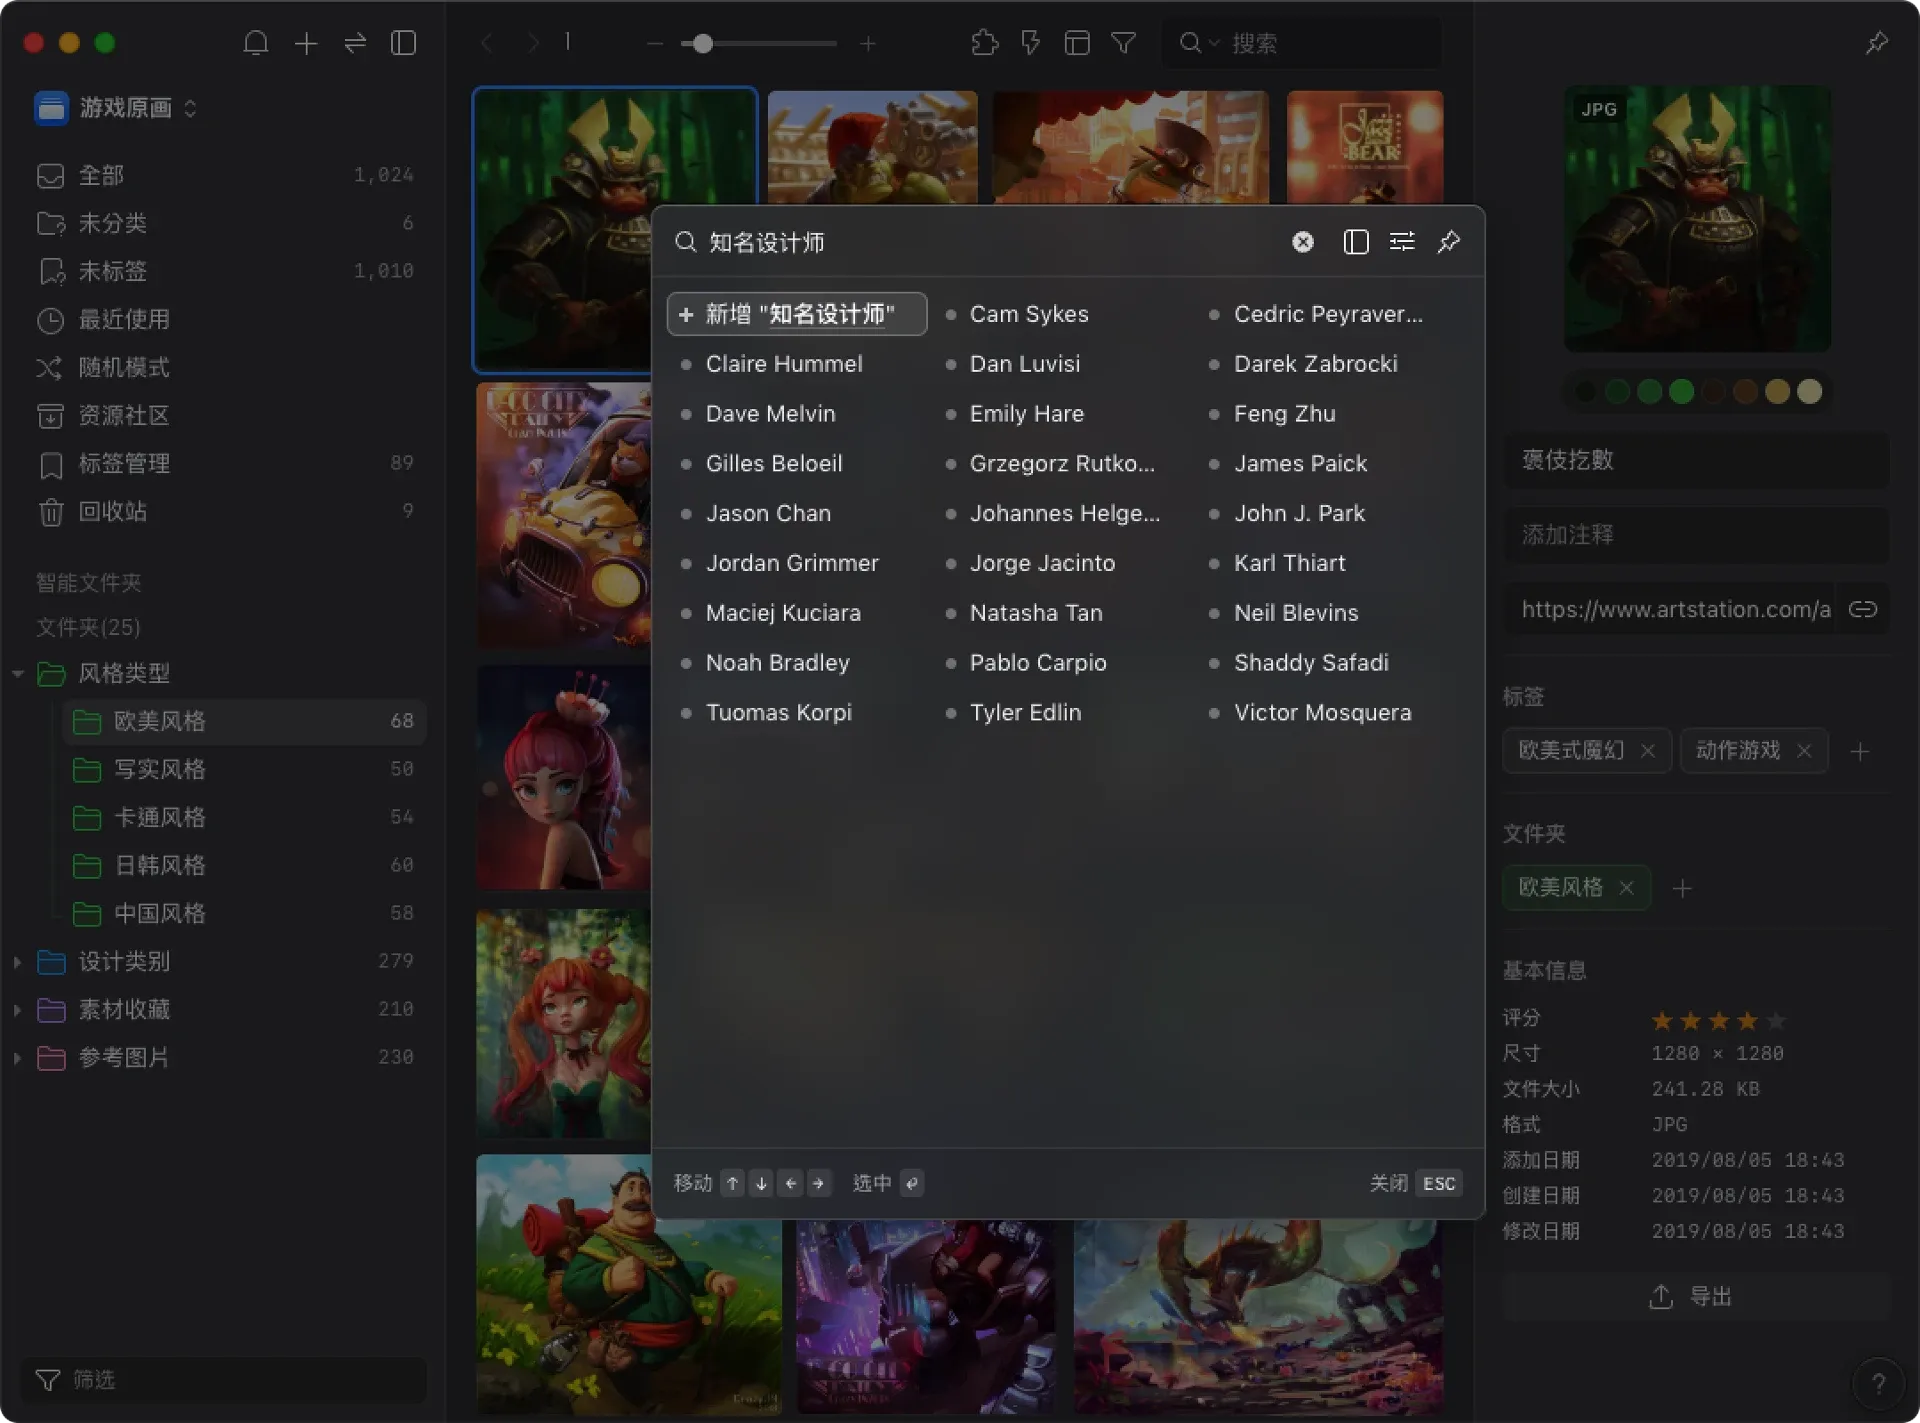Adjust the thumbnail size slider handle
Viewport: 1920px width, 1423px height.
[x=703, y=43]
